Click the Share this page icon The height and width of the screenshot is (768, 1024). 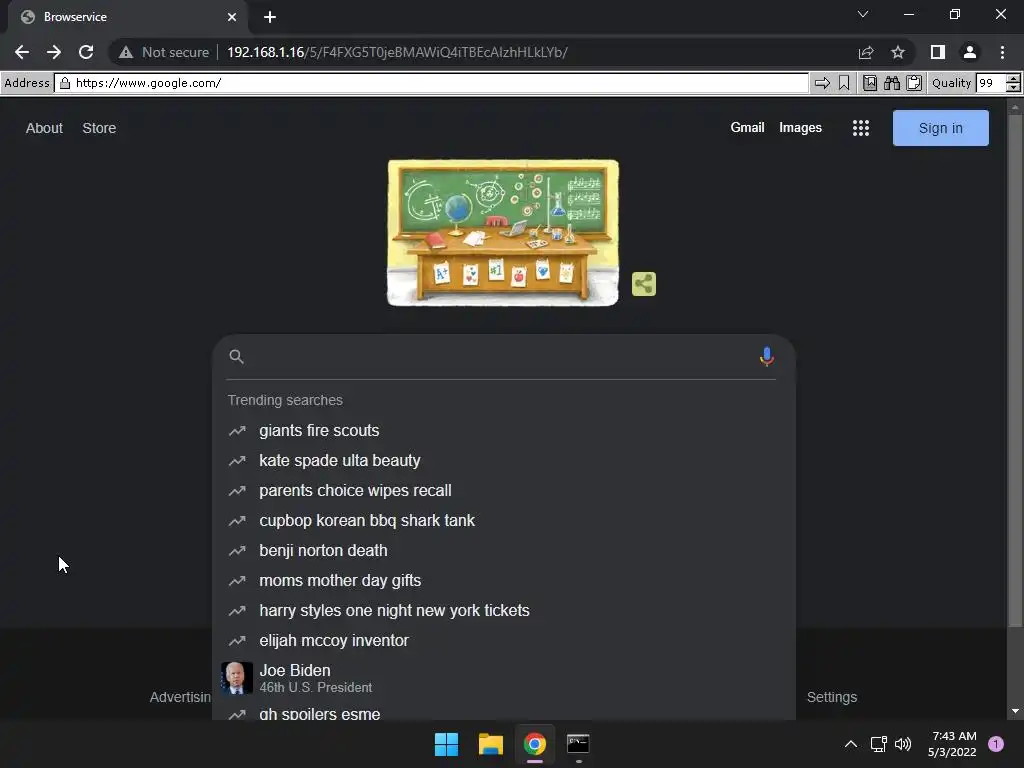point(866,52)
